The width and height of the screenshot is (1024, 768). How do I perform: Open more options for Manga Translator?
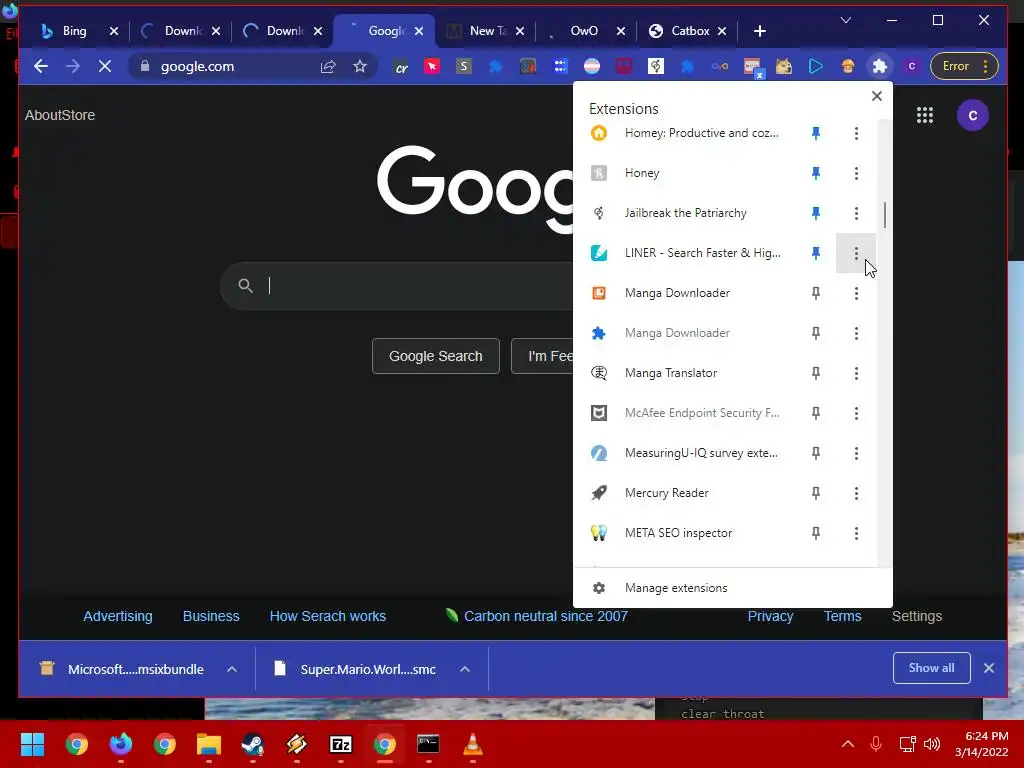click(856, 373)
